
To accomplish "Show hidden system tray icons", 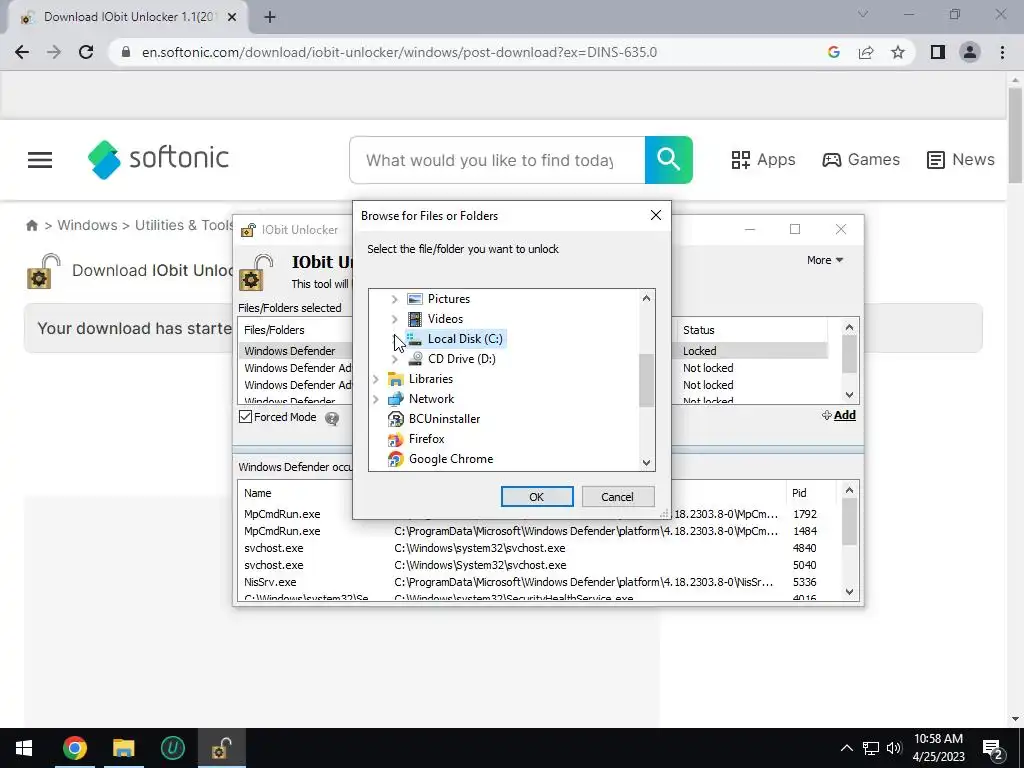I will 846,748.
